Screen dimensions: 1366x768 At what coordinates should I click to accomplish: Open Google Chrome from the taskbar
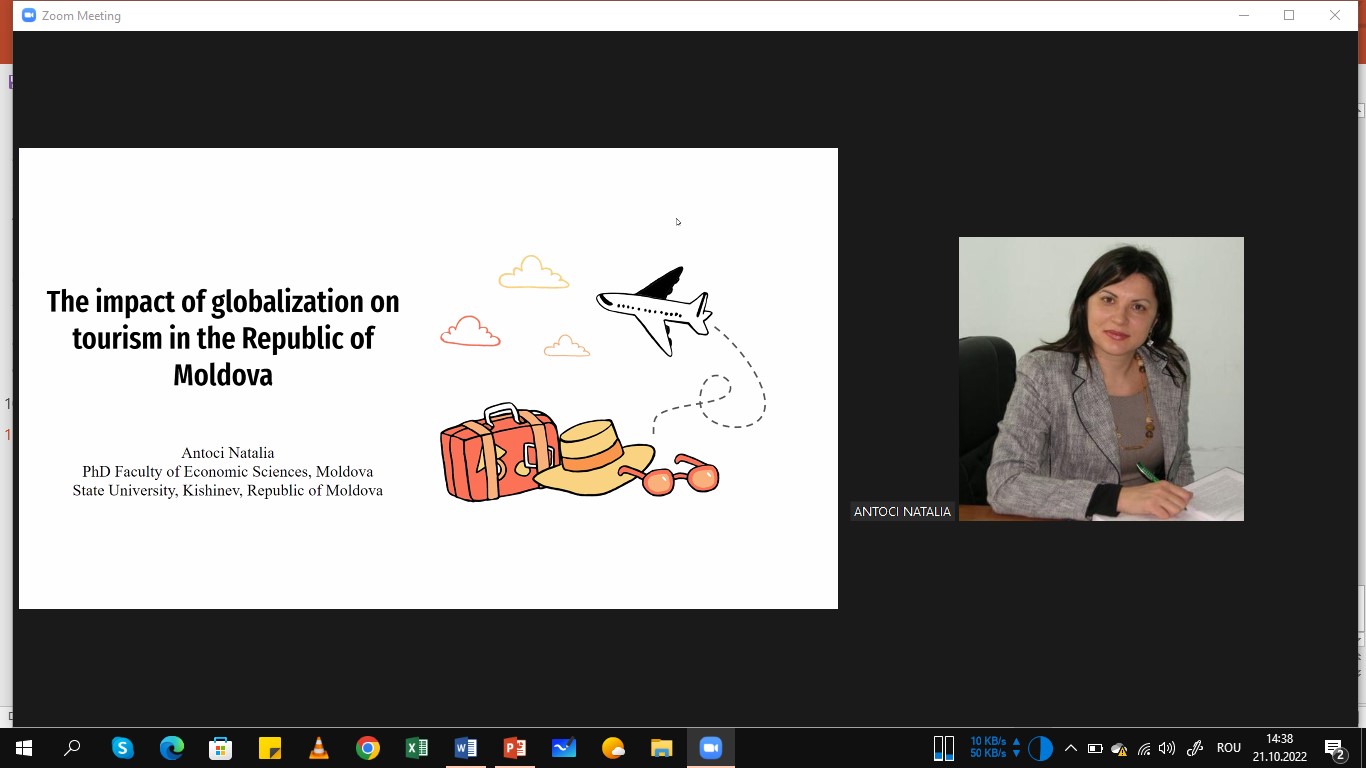(x=368, y=748)
